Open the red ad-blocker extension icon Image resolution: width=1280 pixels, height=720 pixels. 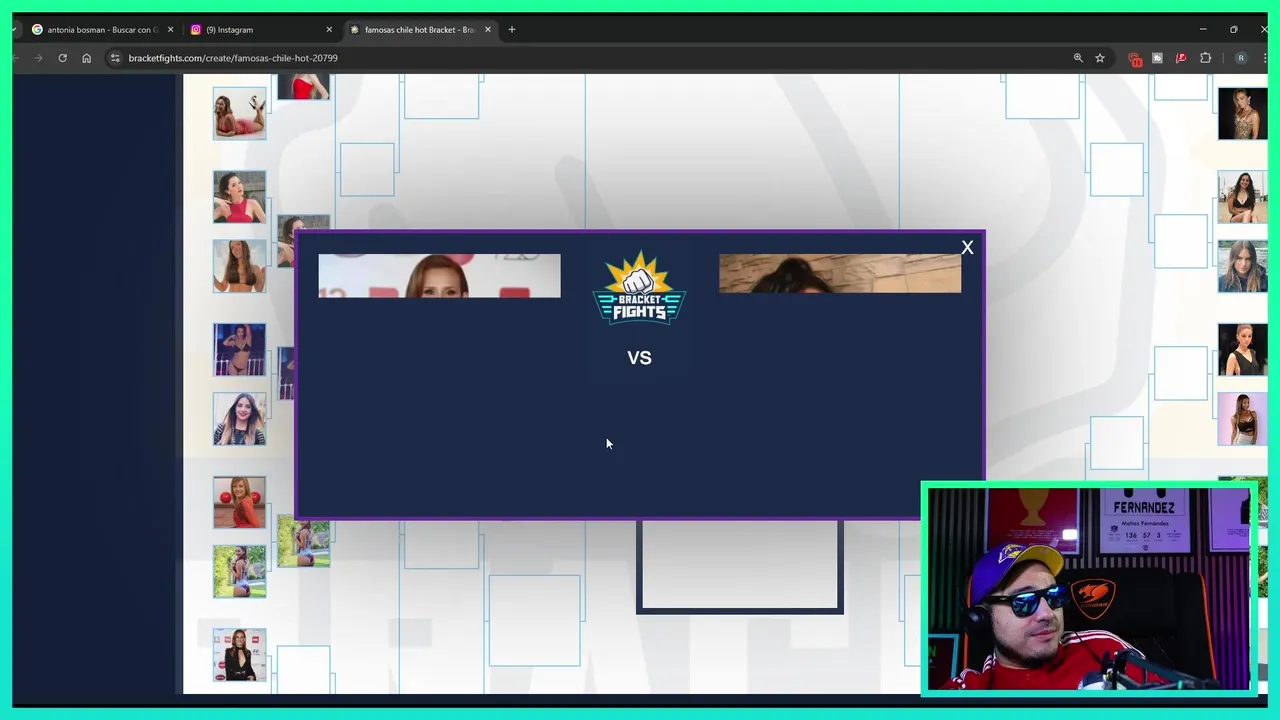(1135, 59)
